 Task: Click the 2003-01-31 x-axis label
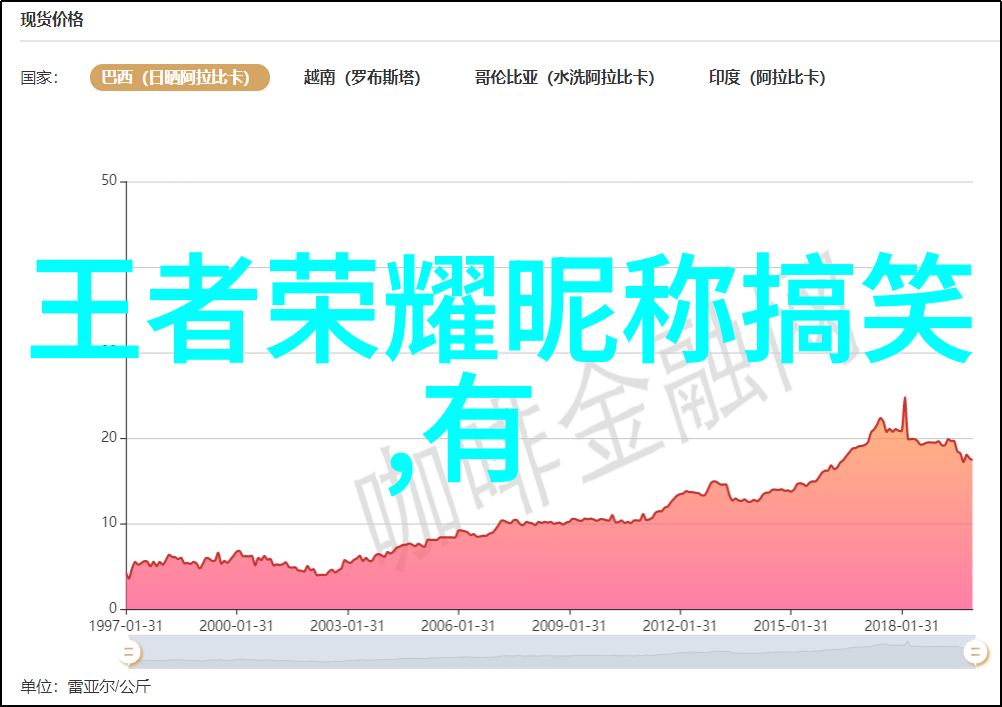(x=347, y=626)
